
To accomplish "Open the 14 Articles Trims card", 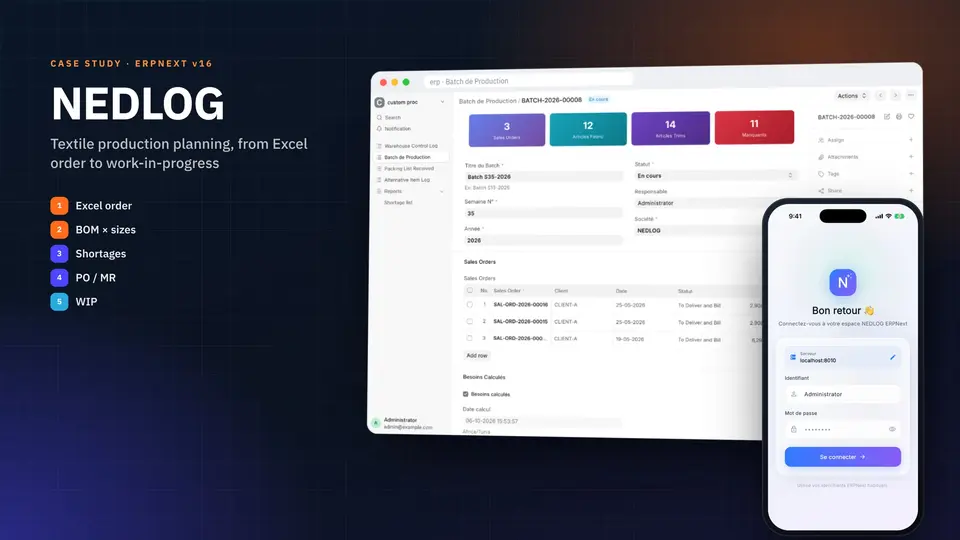I will pyautogui.click(x=670, y=128).
